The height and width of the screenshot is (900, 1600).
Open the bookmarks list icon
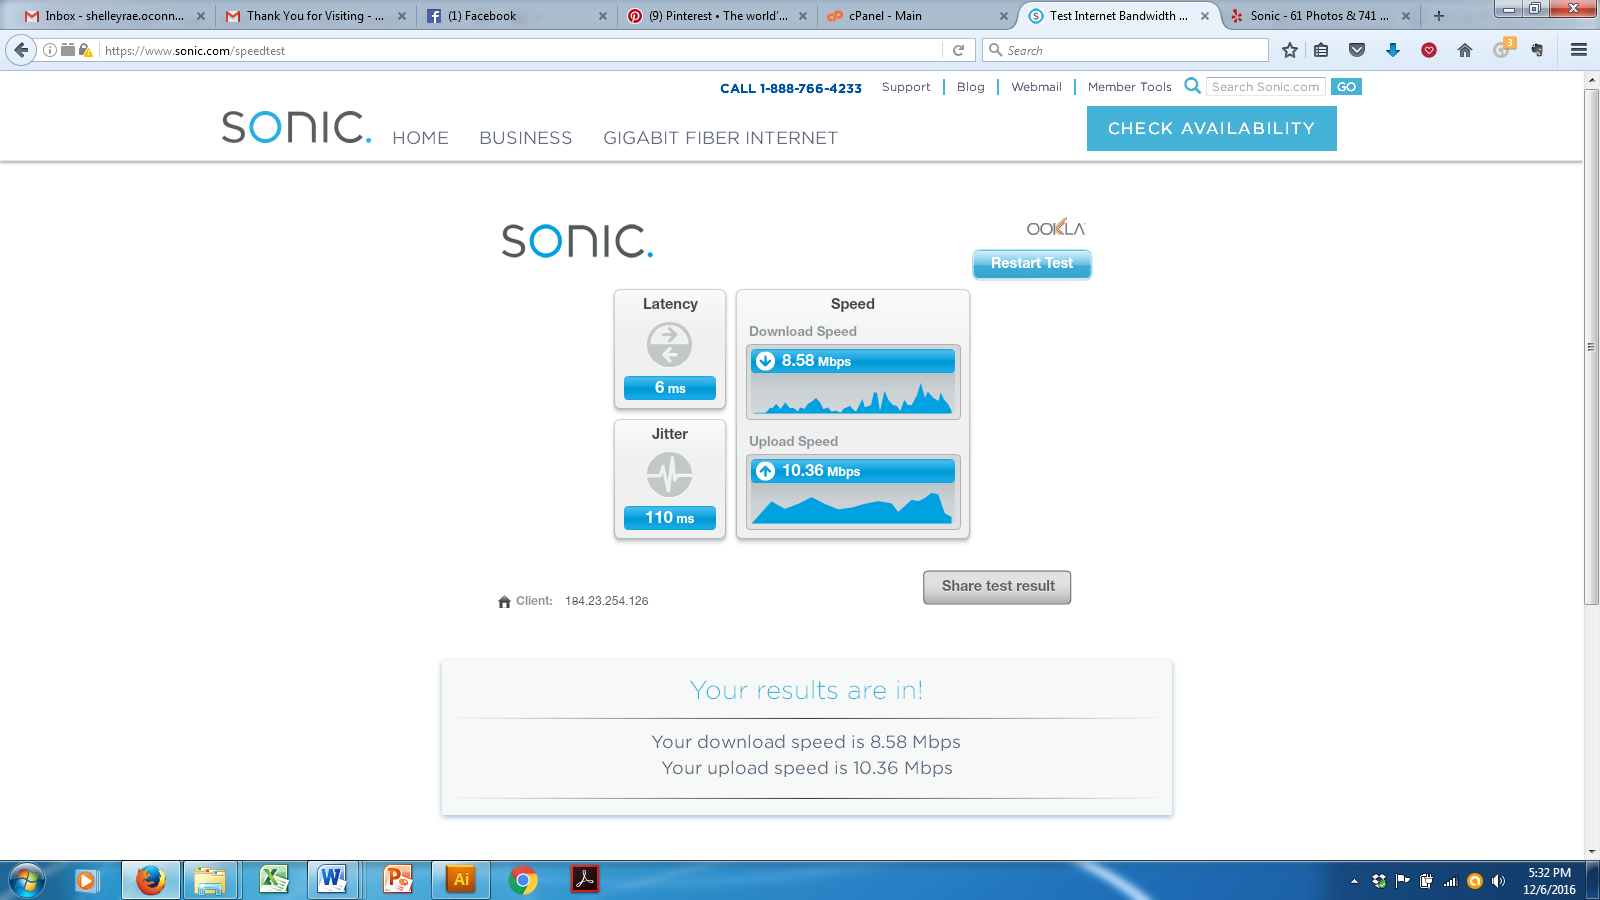coord(1321,50)
